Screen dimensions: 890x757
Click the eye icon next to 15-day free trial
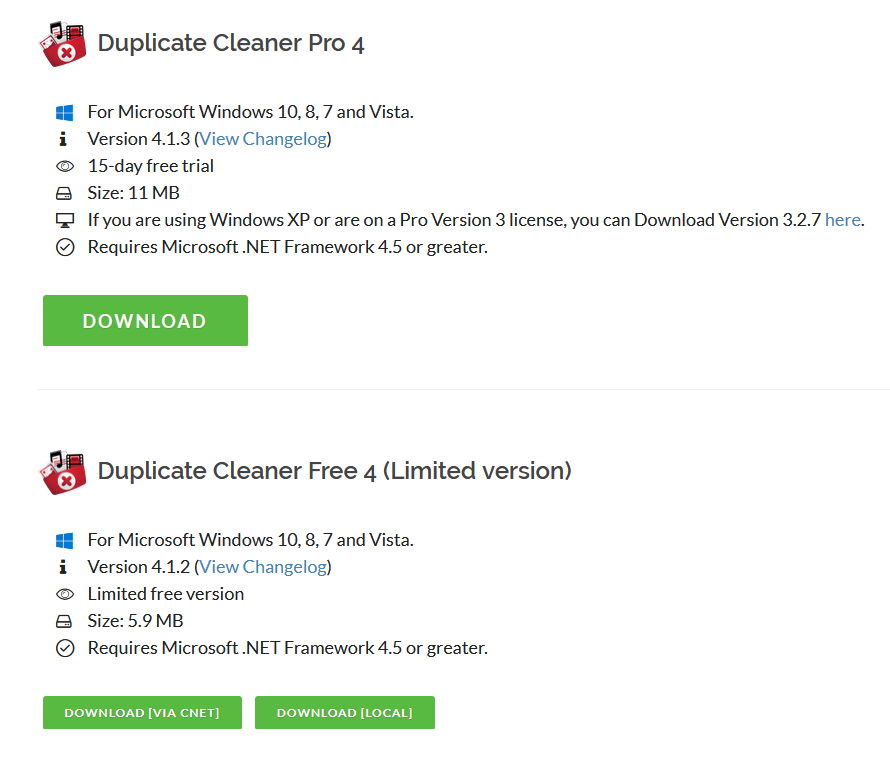click(x=65, y=166)
